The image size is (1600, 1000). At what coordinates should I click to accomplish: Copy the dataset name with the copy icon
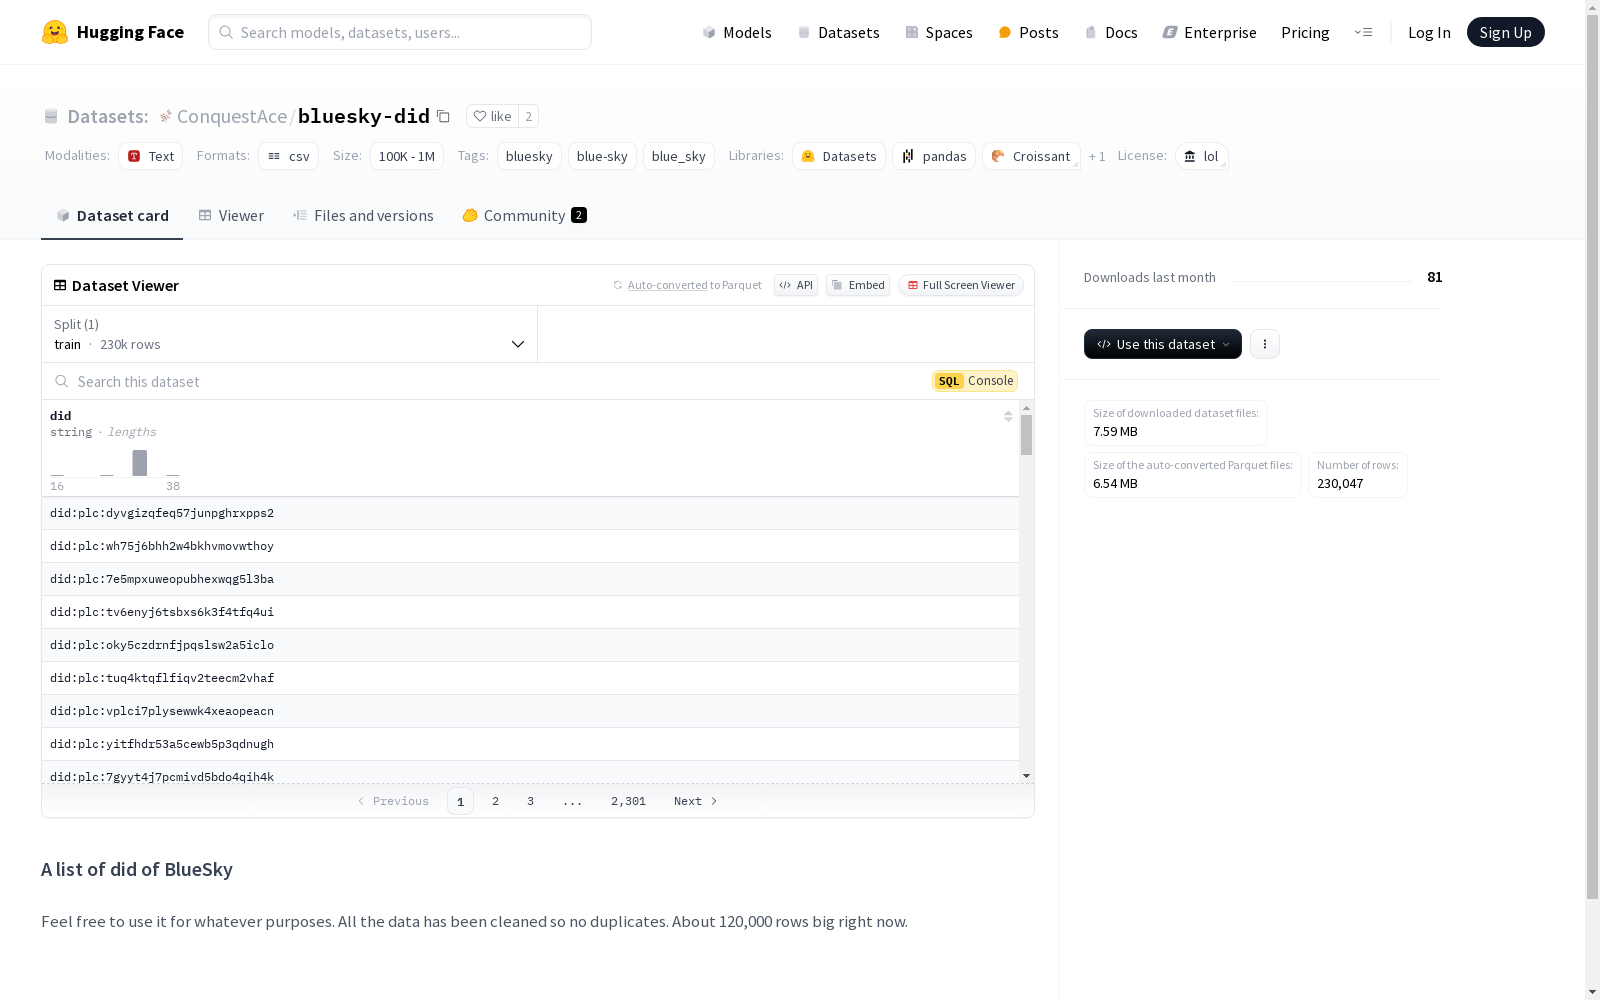pos(443,117)
